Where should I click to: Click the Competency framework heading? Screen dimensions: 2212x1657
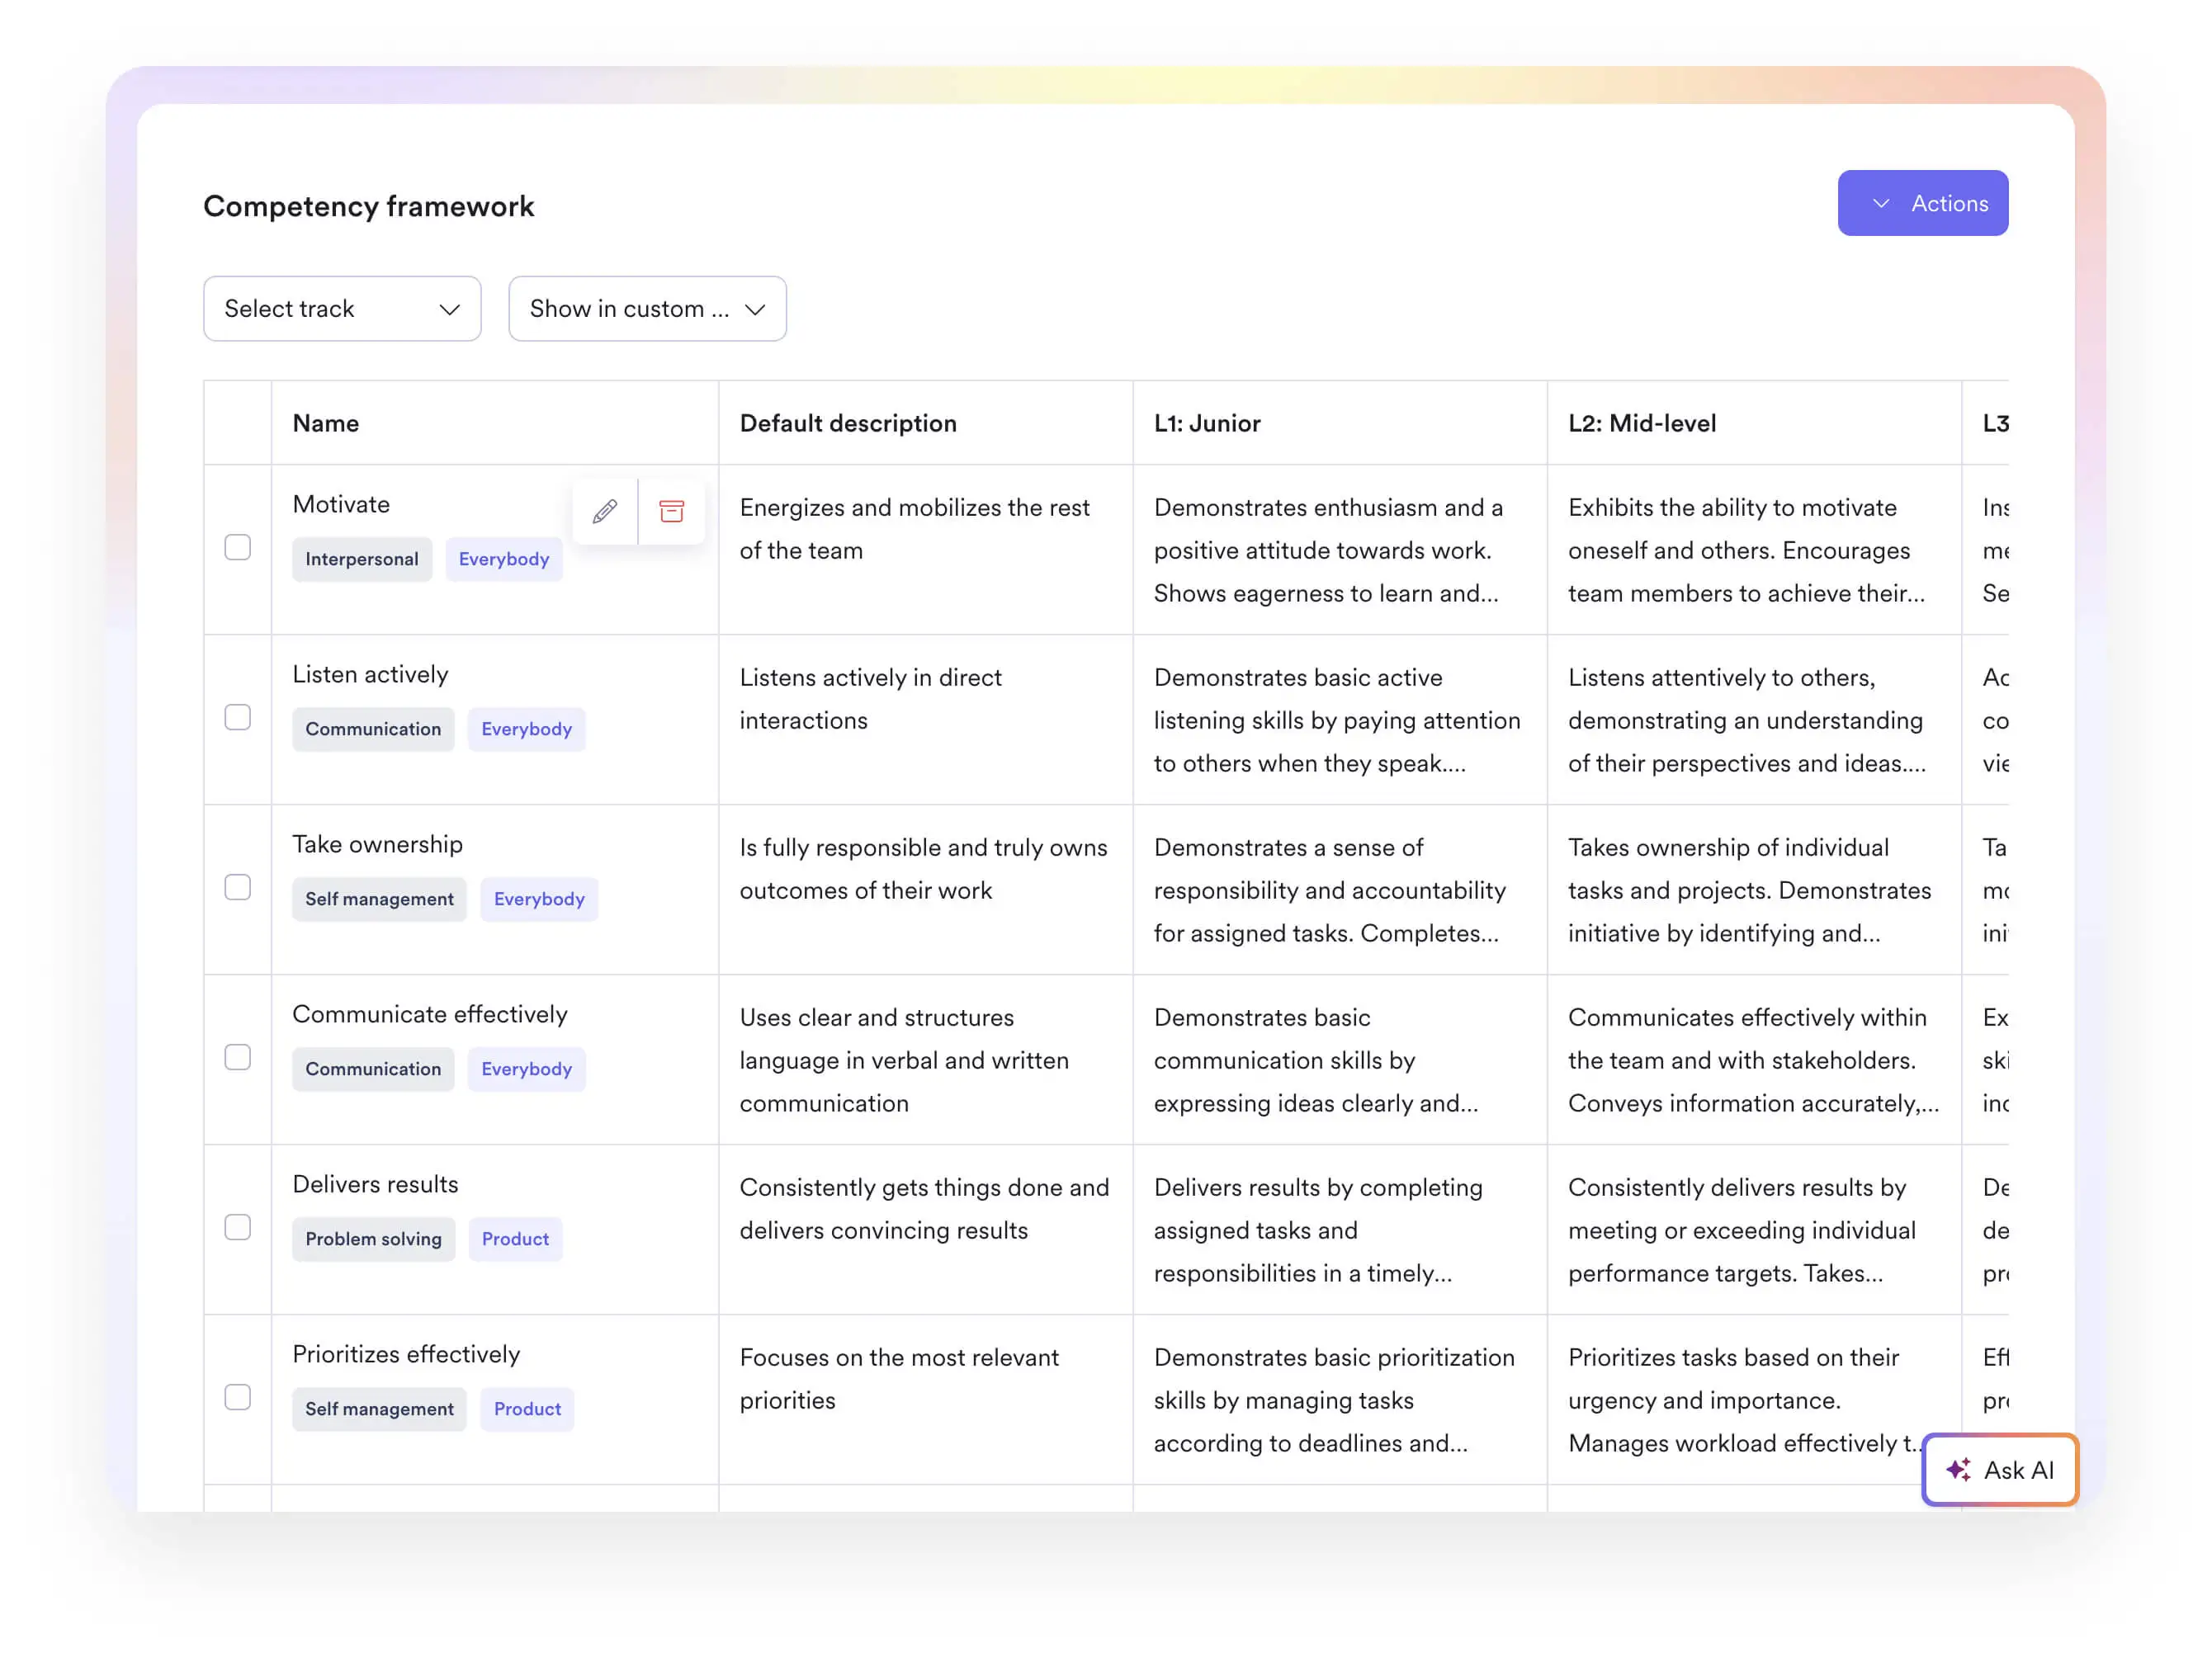point(369,206)
